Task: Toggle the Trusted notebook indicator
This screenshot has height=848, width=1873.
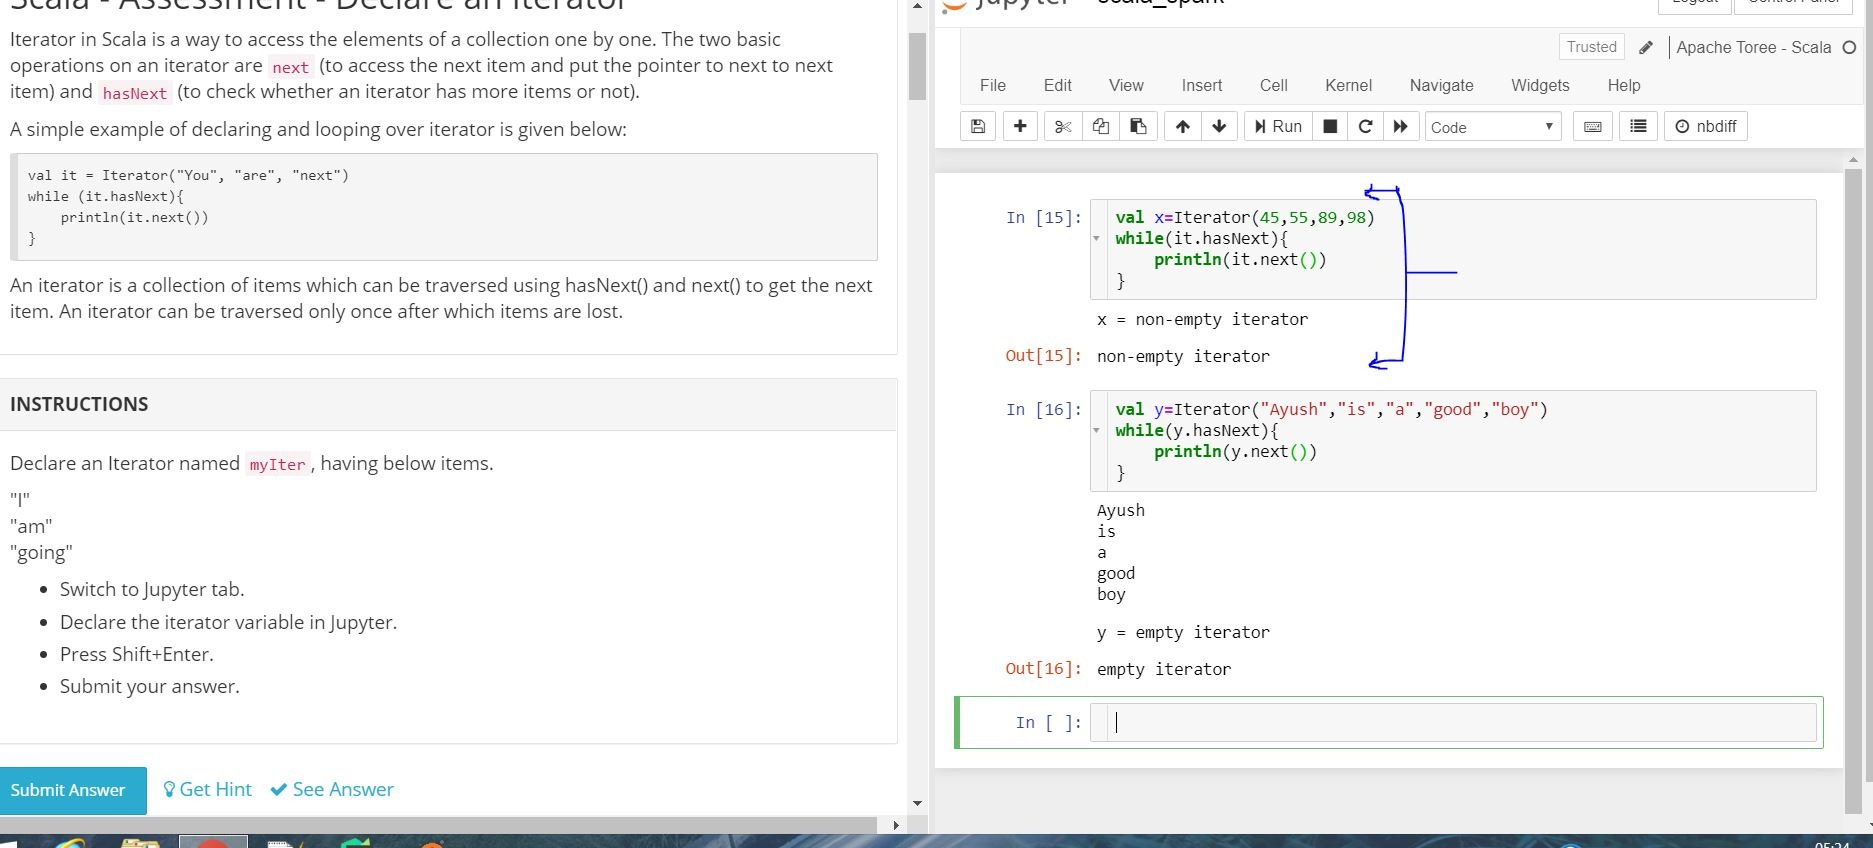Action: click(x=1591, y=47)
